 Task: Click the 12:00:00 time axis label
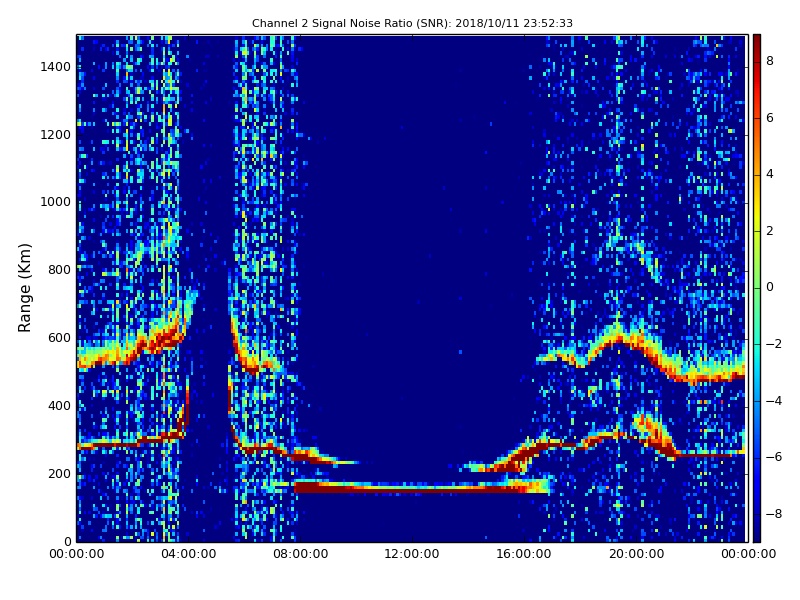pos(412,554)
